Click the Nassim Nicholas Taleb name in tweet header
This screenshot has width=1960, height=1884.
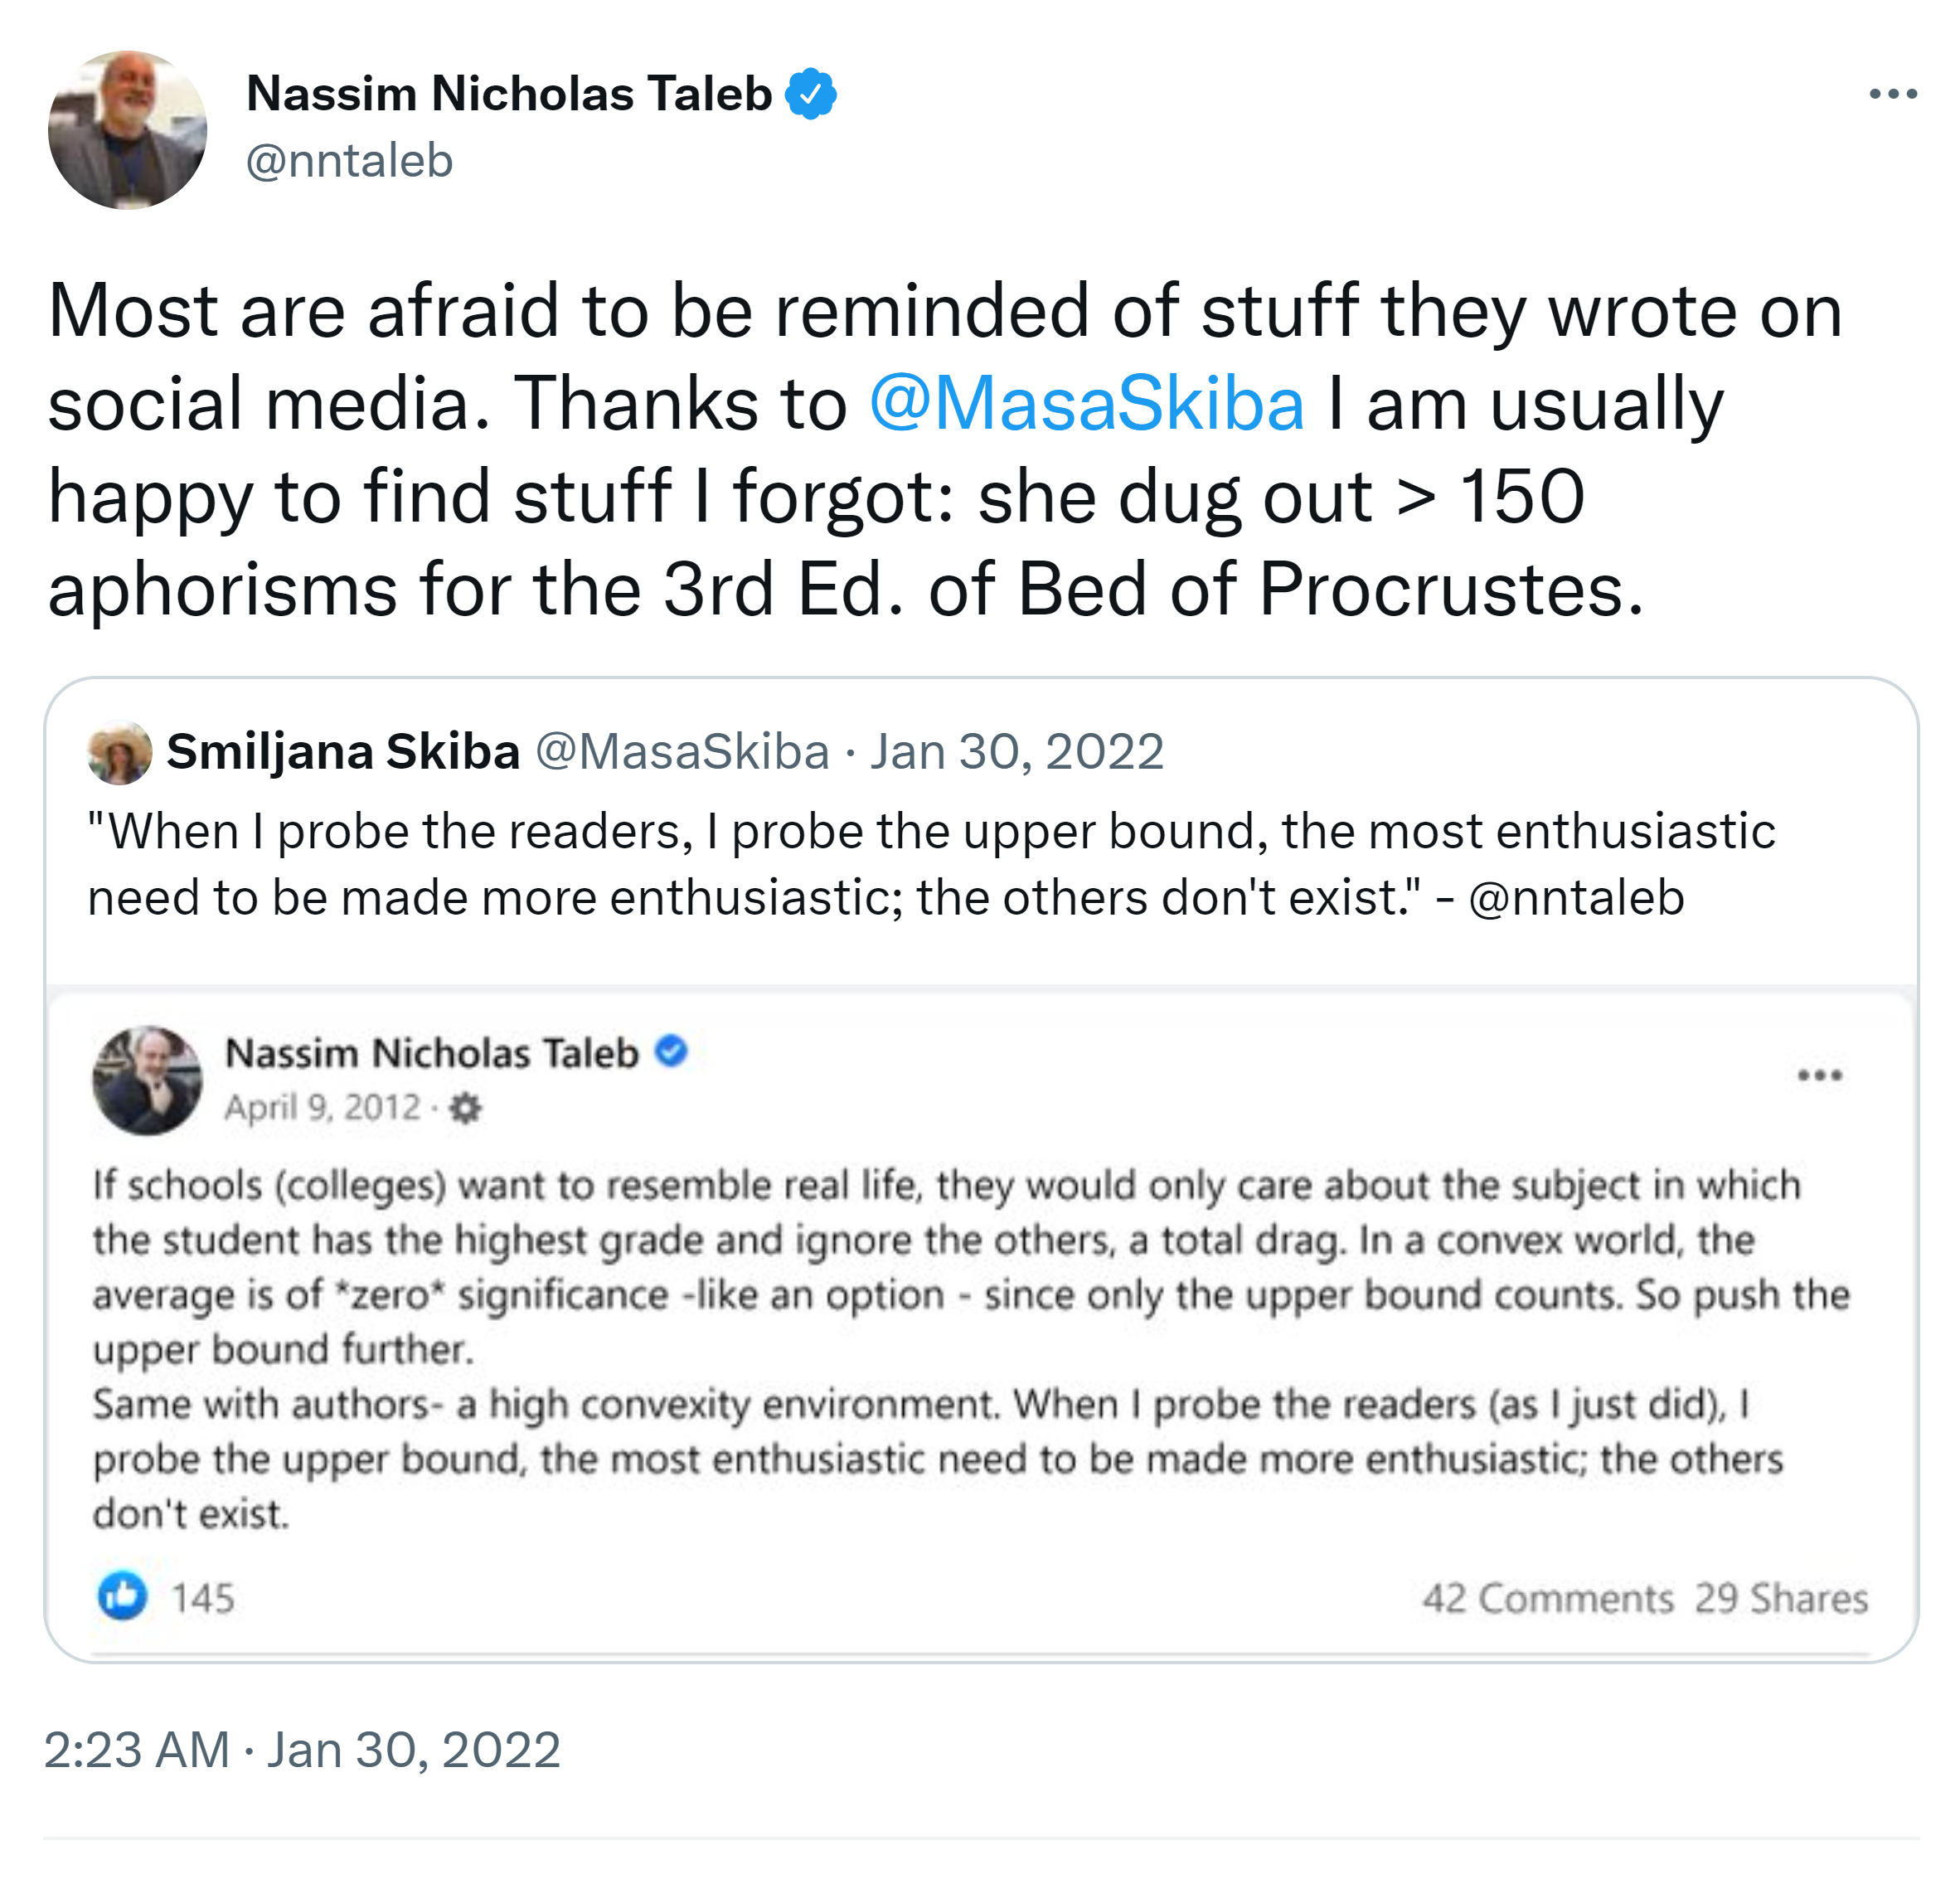pyautogui.click(x=509, y=94)
